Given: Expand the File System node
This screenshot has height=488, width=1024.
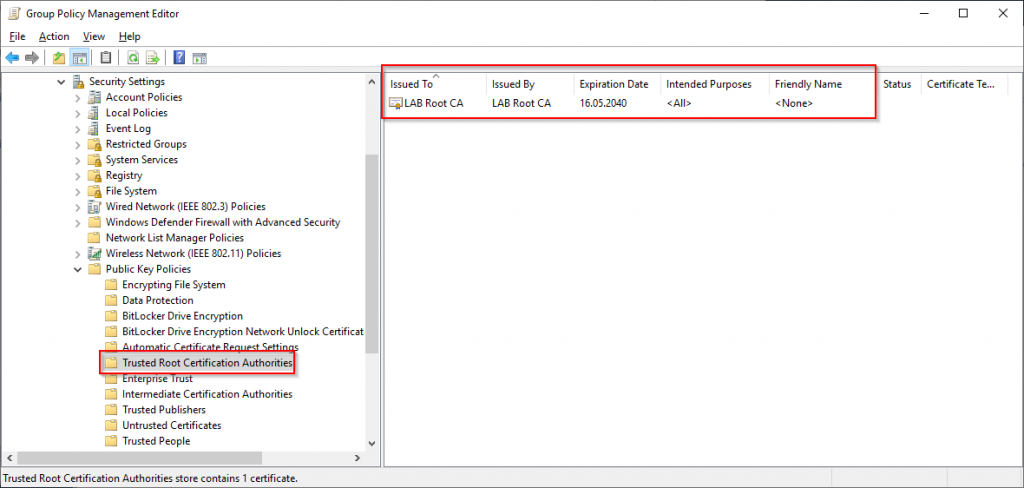Looking at the screenshot, I should pyautogui.click(x=78, y=191).
